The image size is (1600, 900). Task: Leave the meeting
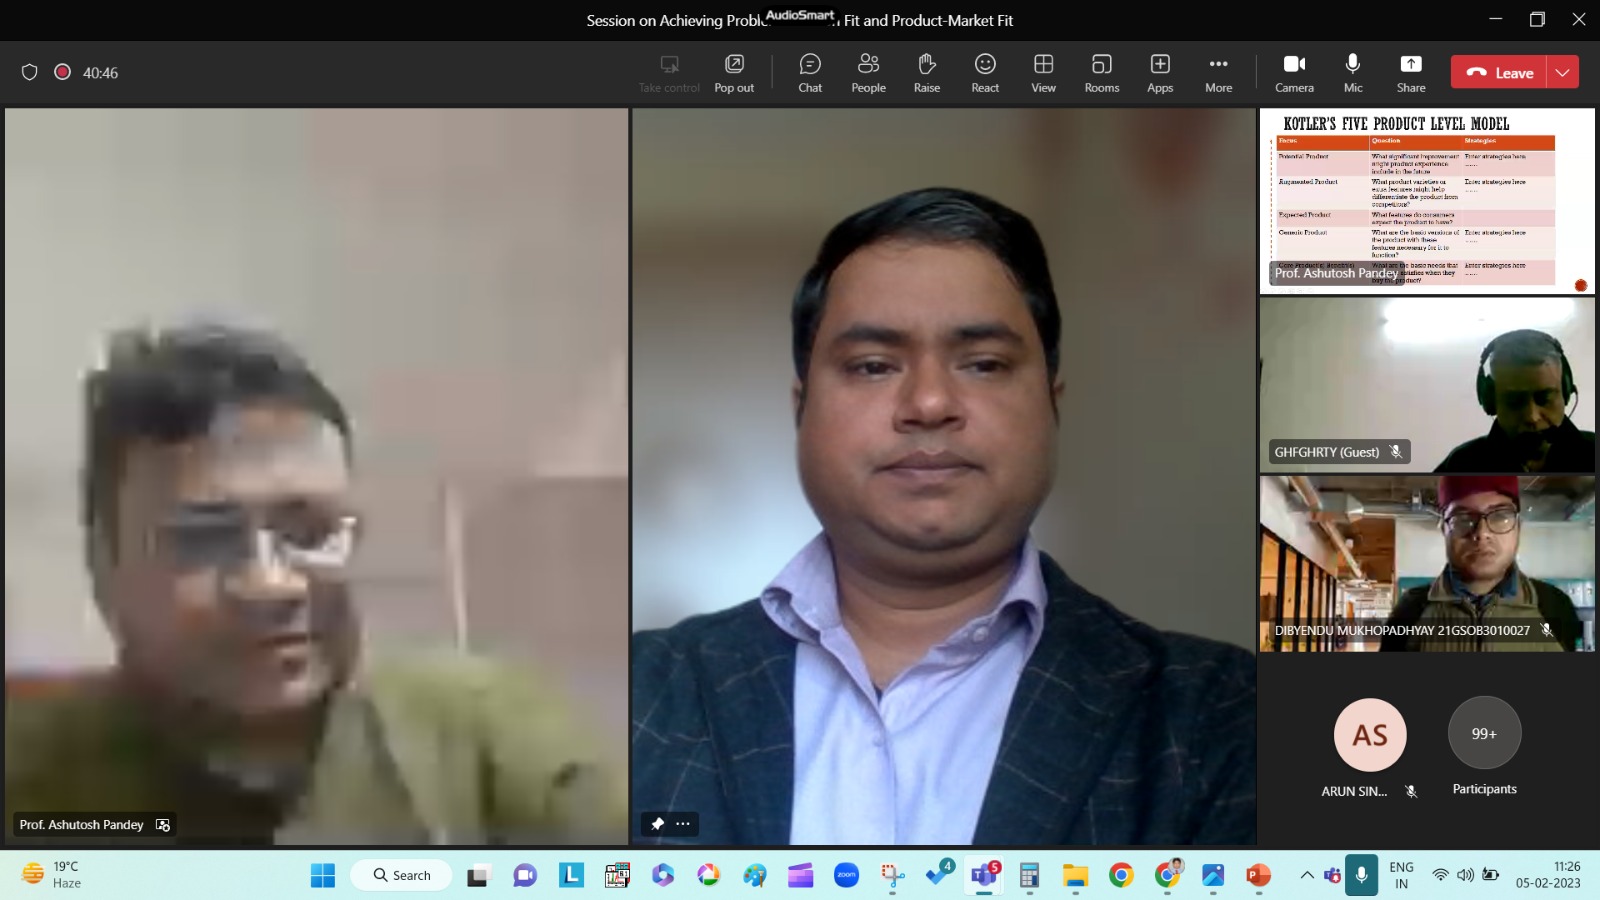point(1499,72)
